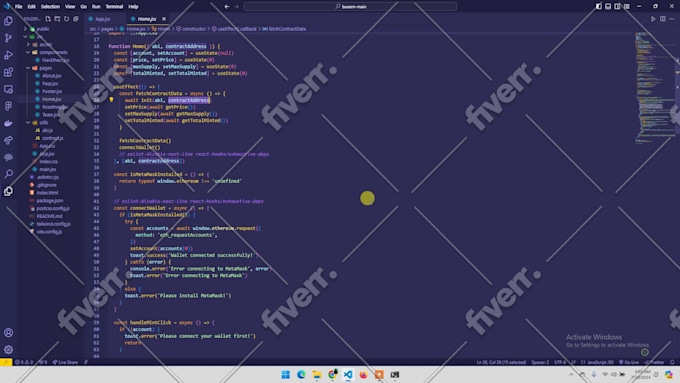Image resolution: width=680 pixels, height=383 pixels.
Task: Open the Docker view in activity bar
Action: (8, 123)
